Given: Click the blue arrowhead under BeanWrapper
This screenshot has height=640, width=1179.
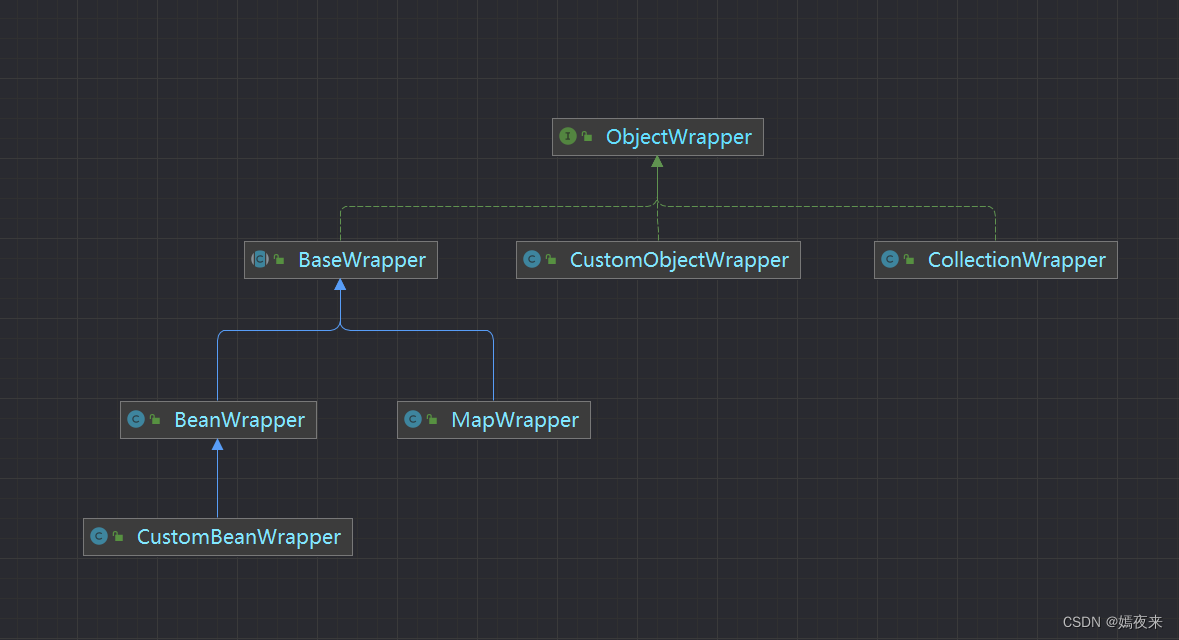Looking at the screenshot, I should click(217, 444).
